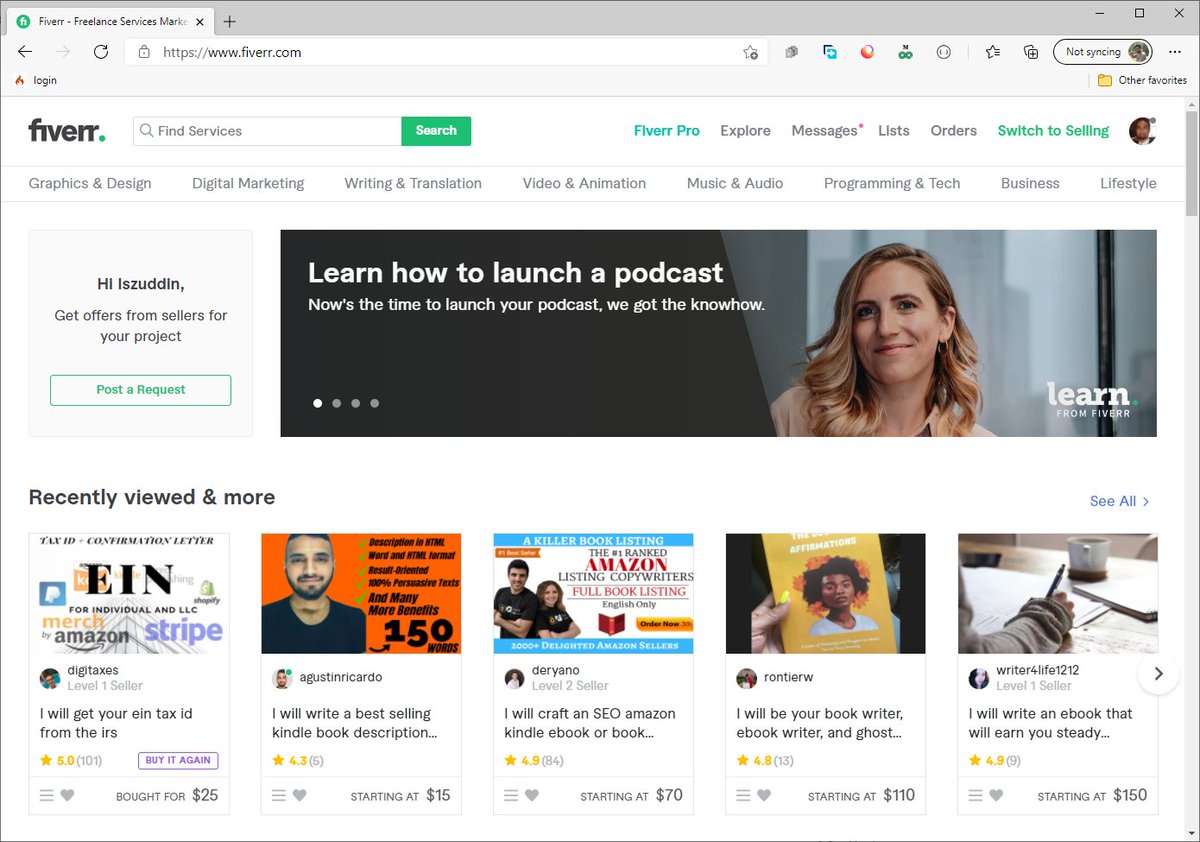Click the Post a Request button

coord(141,390)
